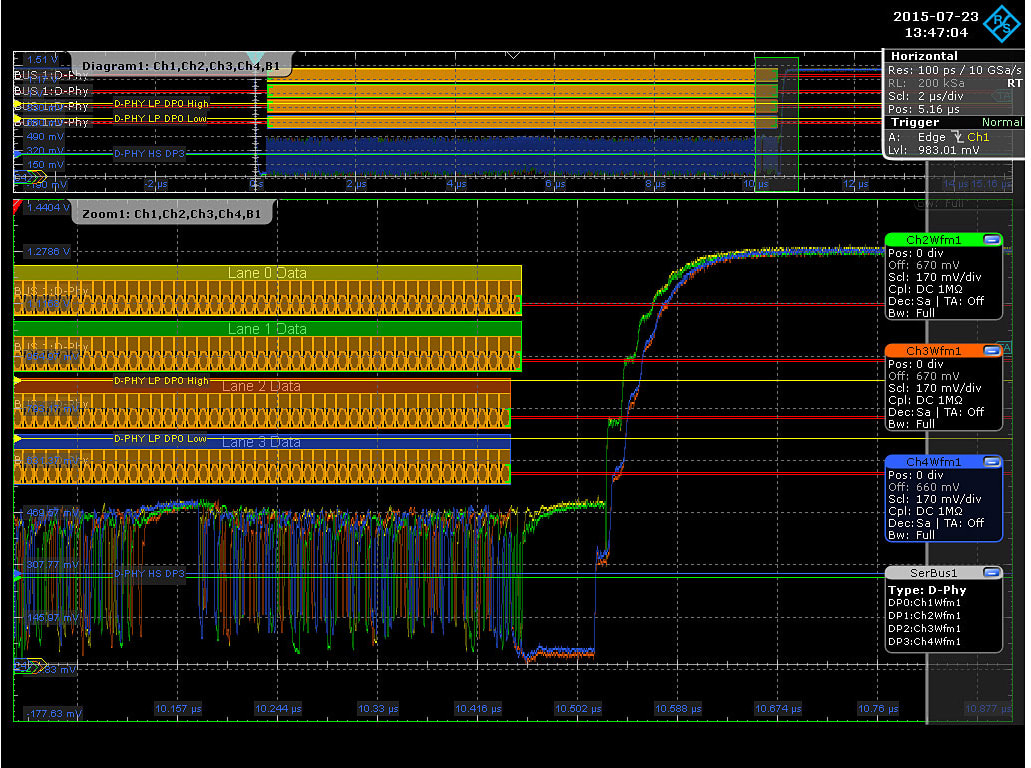Collapse the Ch2Wfm1 panel with its minimize toggle
The image size is (1031, 768).
[x=992, y=239]
